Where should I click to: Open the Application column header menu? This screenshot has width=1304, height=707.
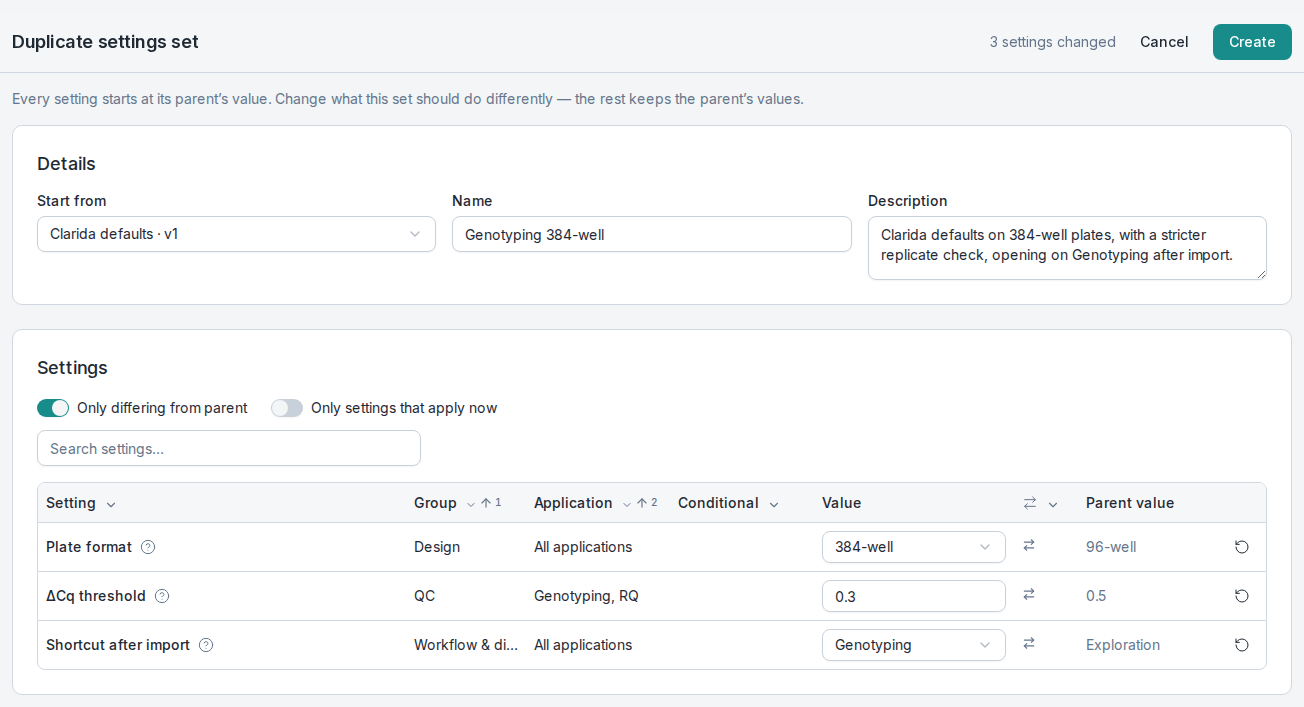[627, 504]
